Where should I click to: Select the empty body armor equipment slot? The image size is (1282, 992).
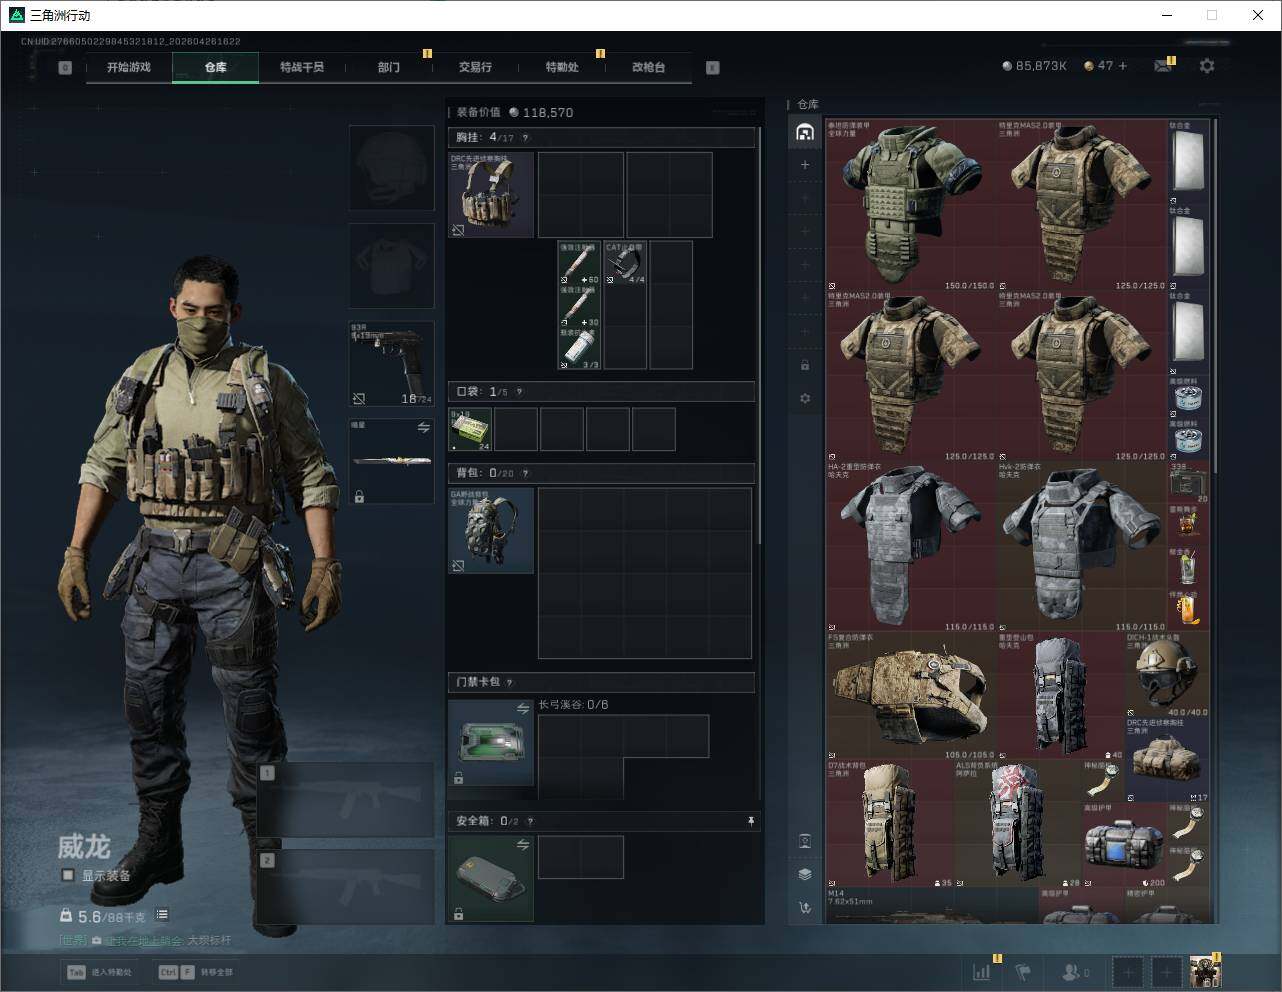(392, 265)
